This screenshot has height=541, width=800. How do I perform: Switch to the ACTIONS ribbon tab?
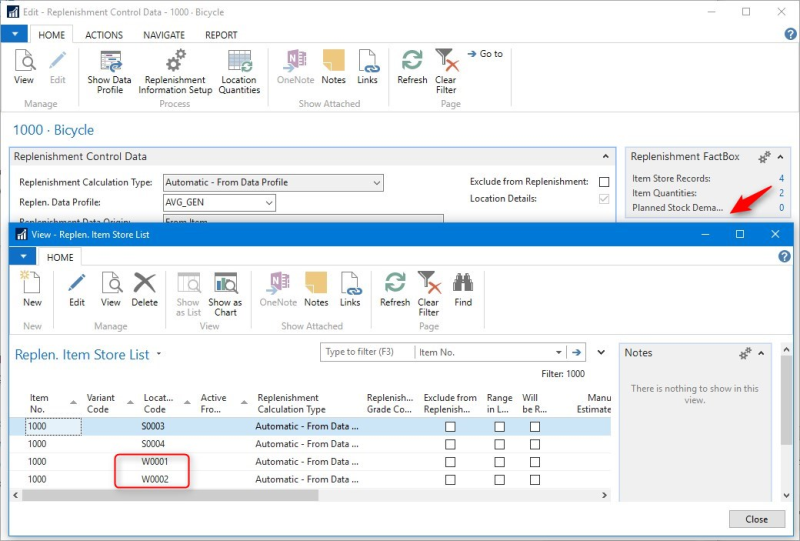[104, 35]
